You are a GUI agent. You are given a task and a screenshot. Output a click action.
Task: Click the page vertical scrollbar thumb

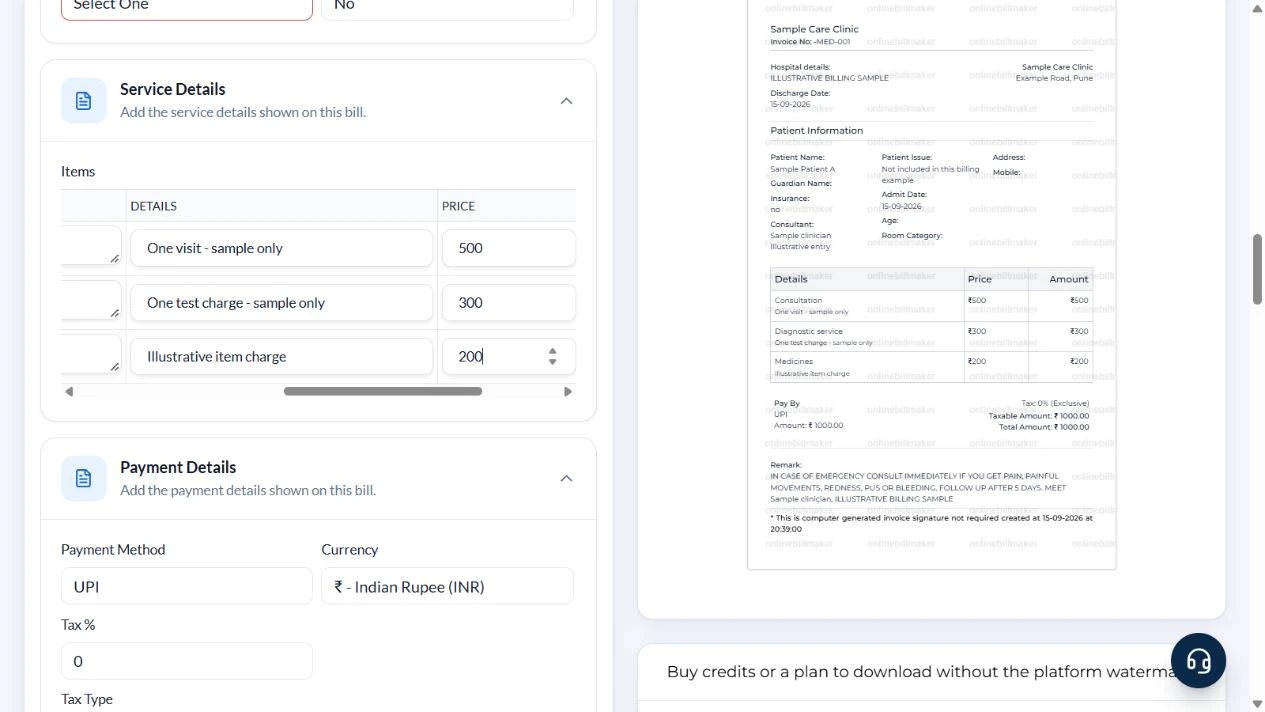coord(1257,269)
